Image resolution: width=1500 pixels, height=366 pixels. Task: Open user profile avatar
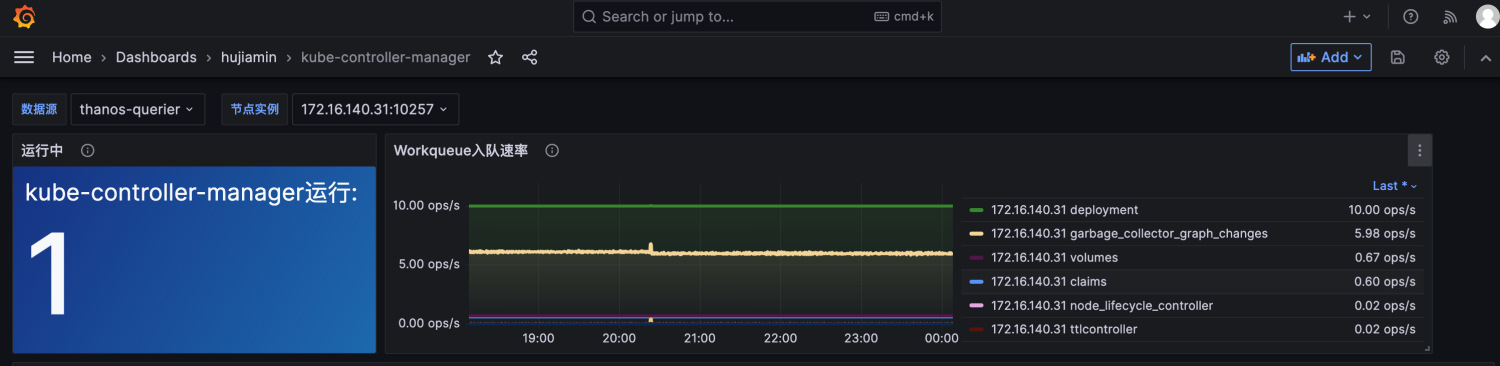tap(1488, 17)
